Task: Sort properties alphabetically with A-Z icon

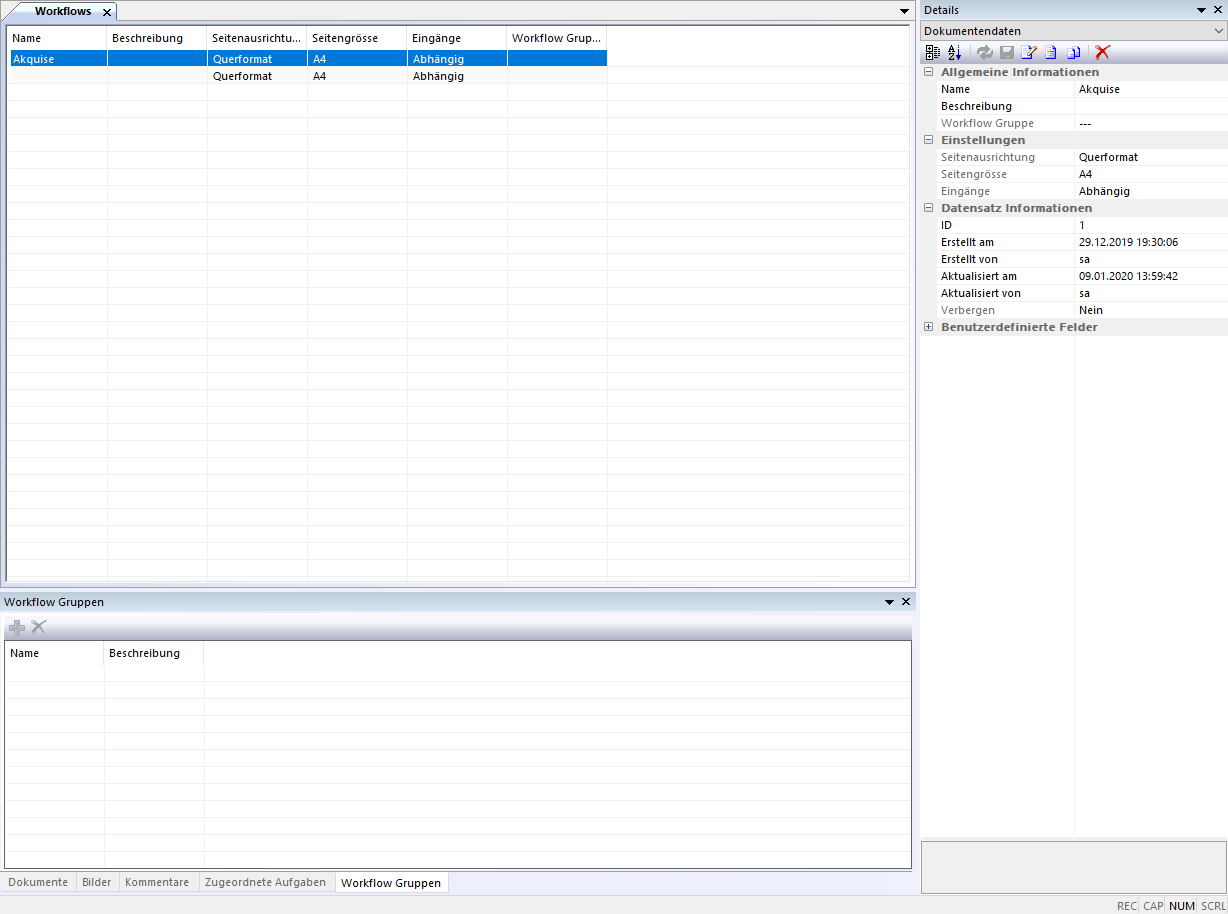Action: (x=954, y=52)
